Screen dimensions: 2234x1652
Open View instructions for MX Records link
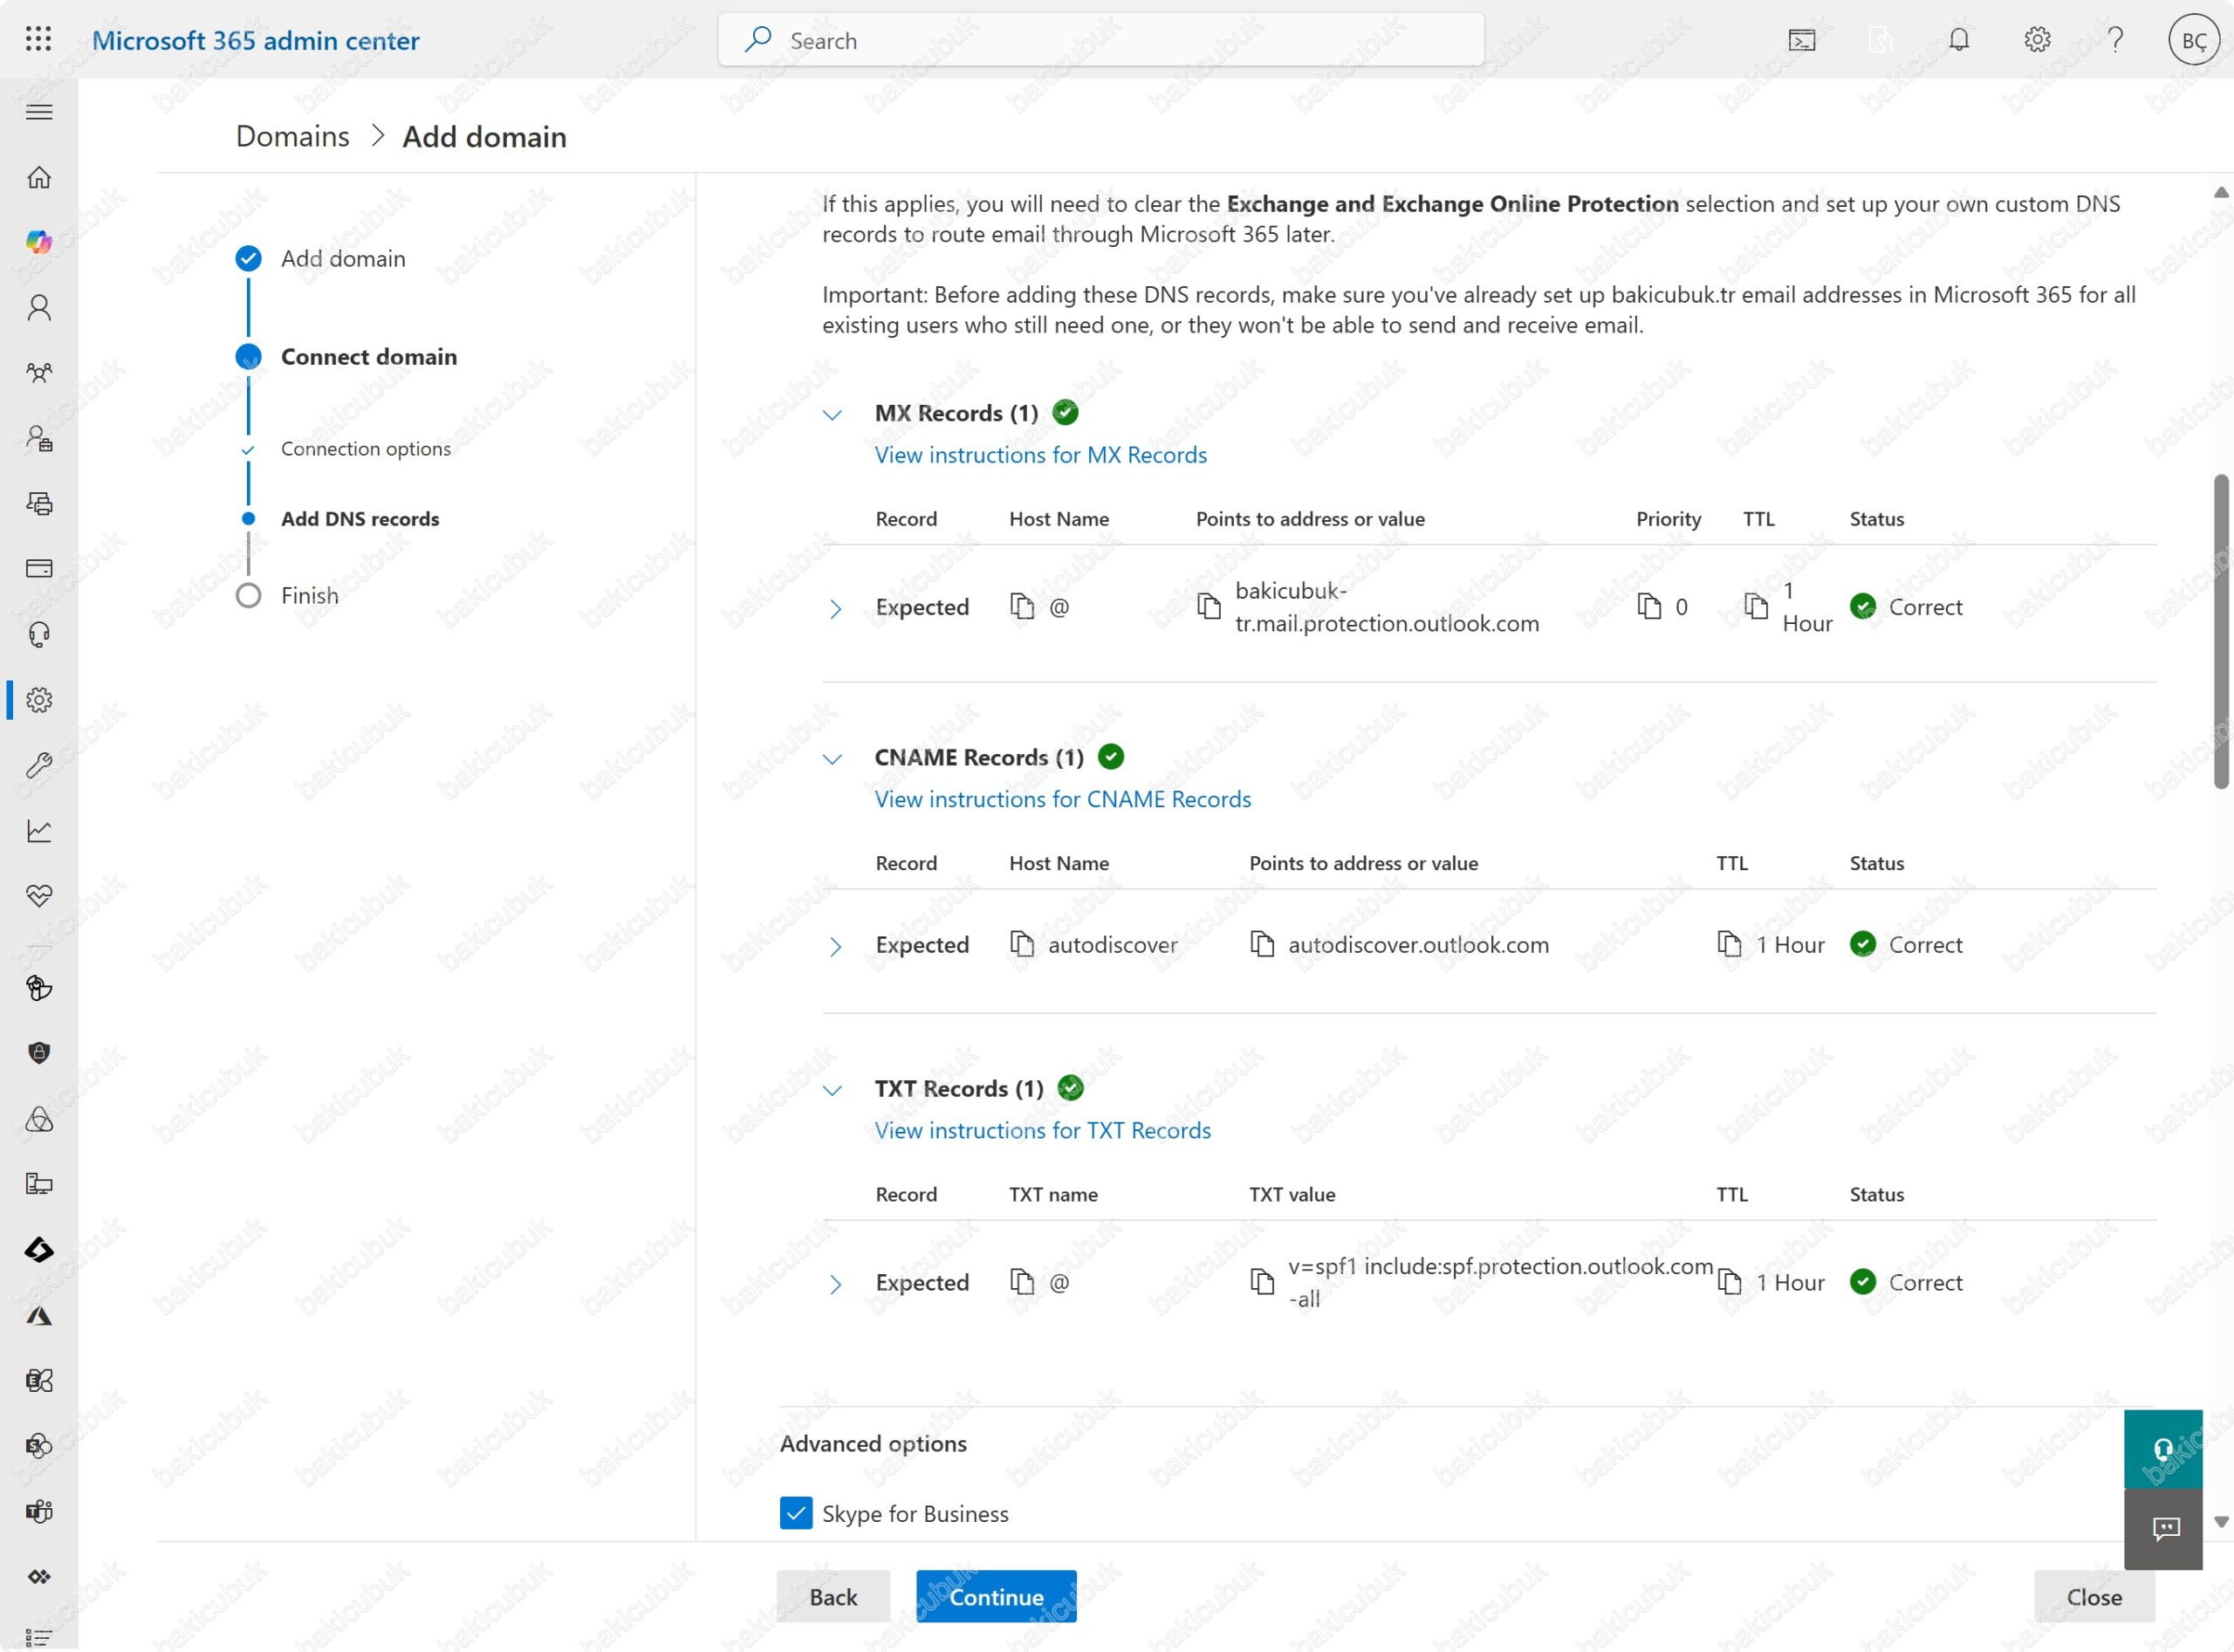[1040, 455]
